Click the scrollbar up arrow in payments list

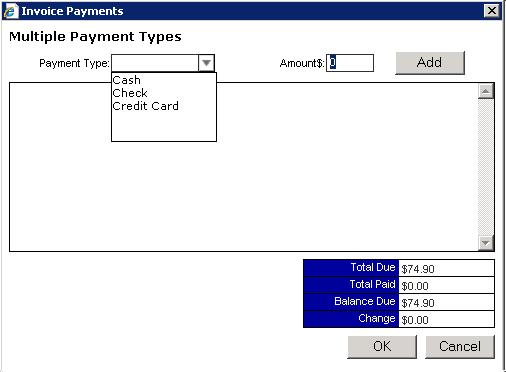pyautogui.click(x=486, y=91)
